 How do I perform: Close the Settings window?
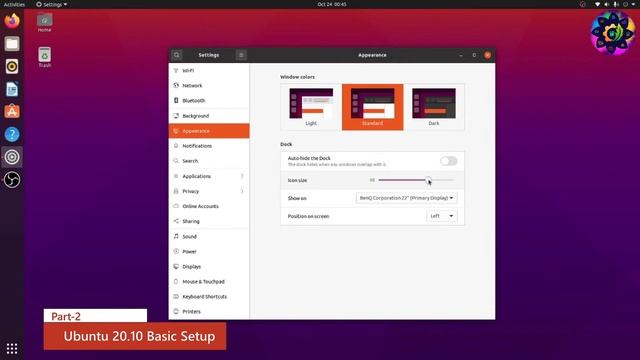click(487, 55)
